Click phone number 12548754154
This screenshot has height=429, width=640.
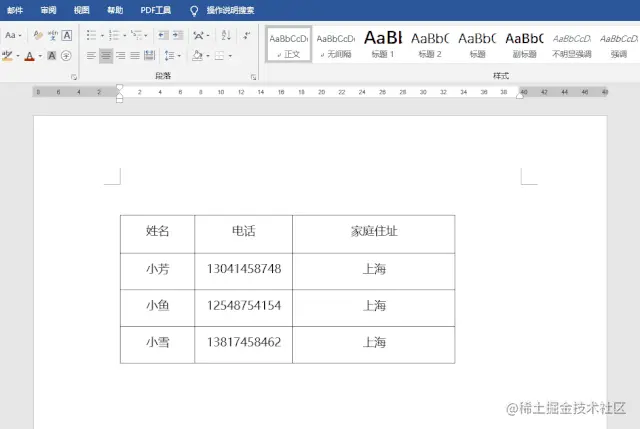[244, 306]
